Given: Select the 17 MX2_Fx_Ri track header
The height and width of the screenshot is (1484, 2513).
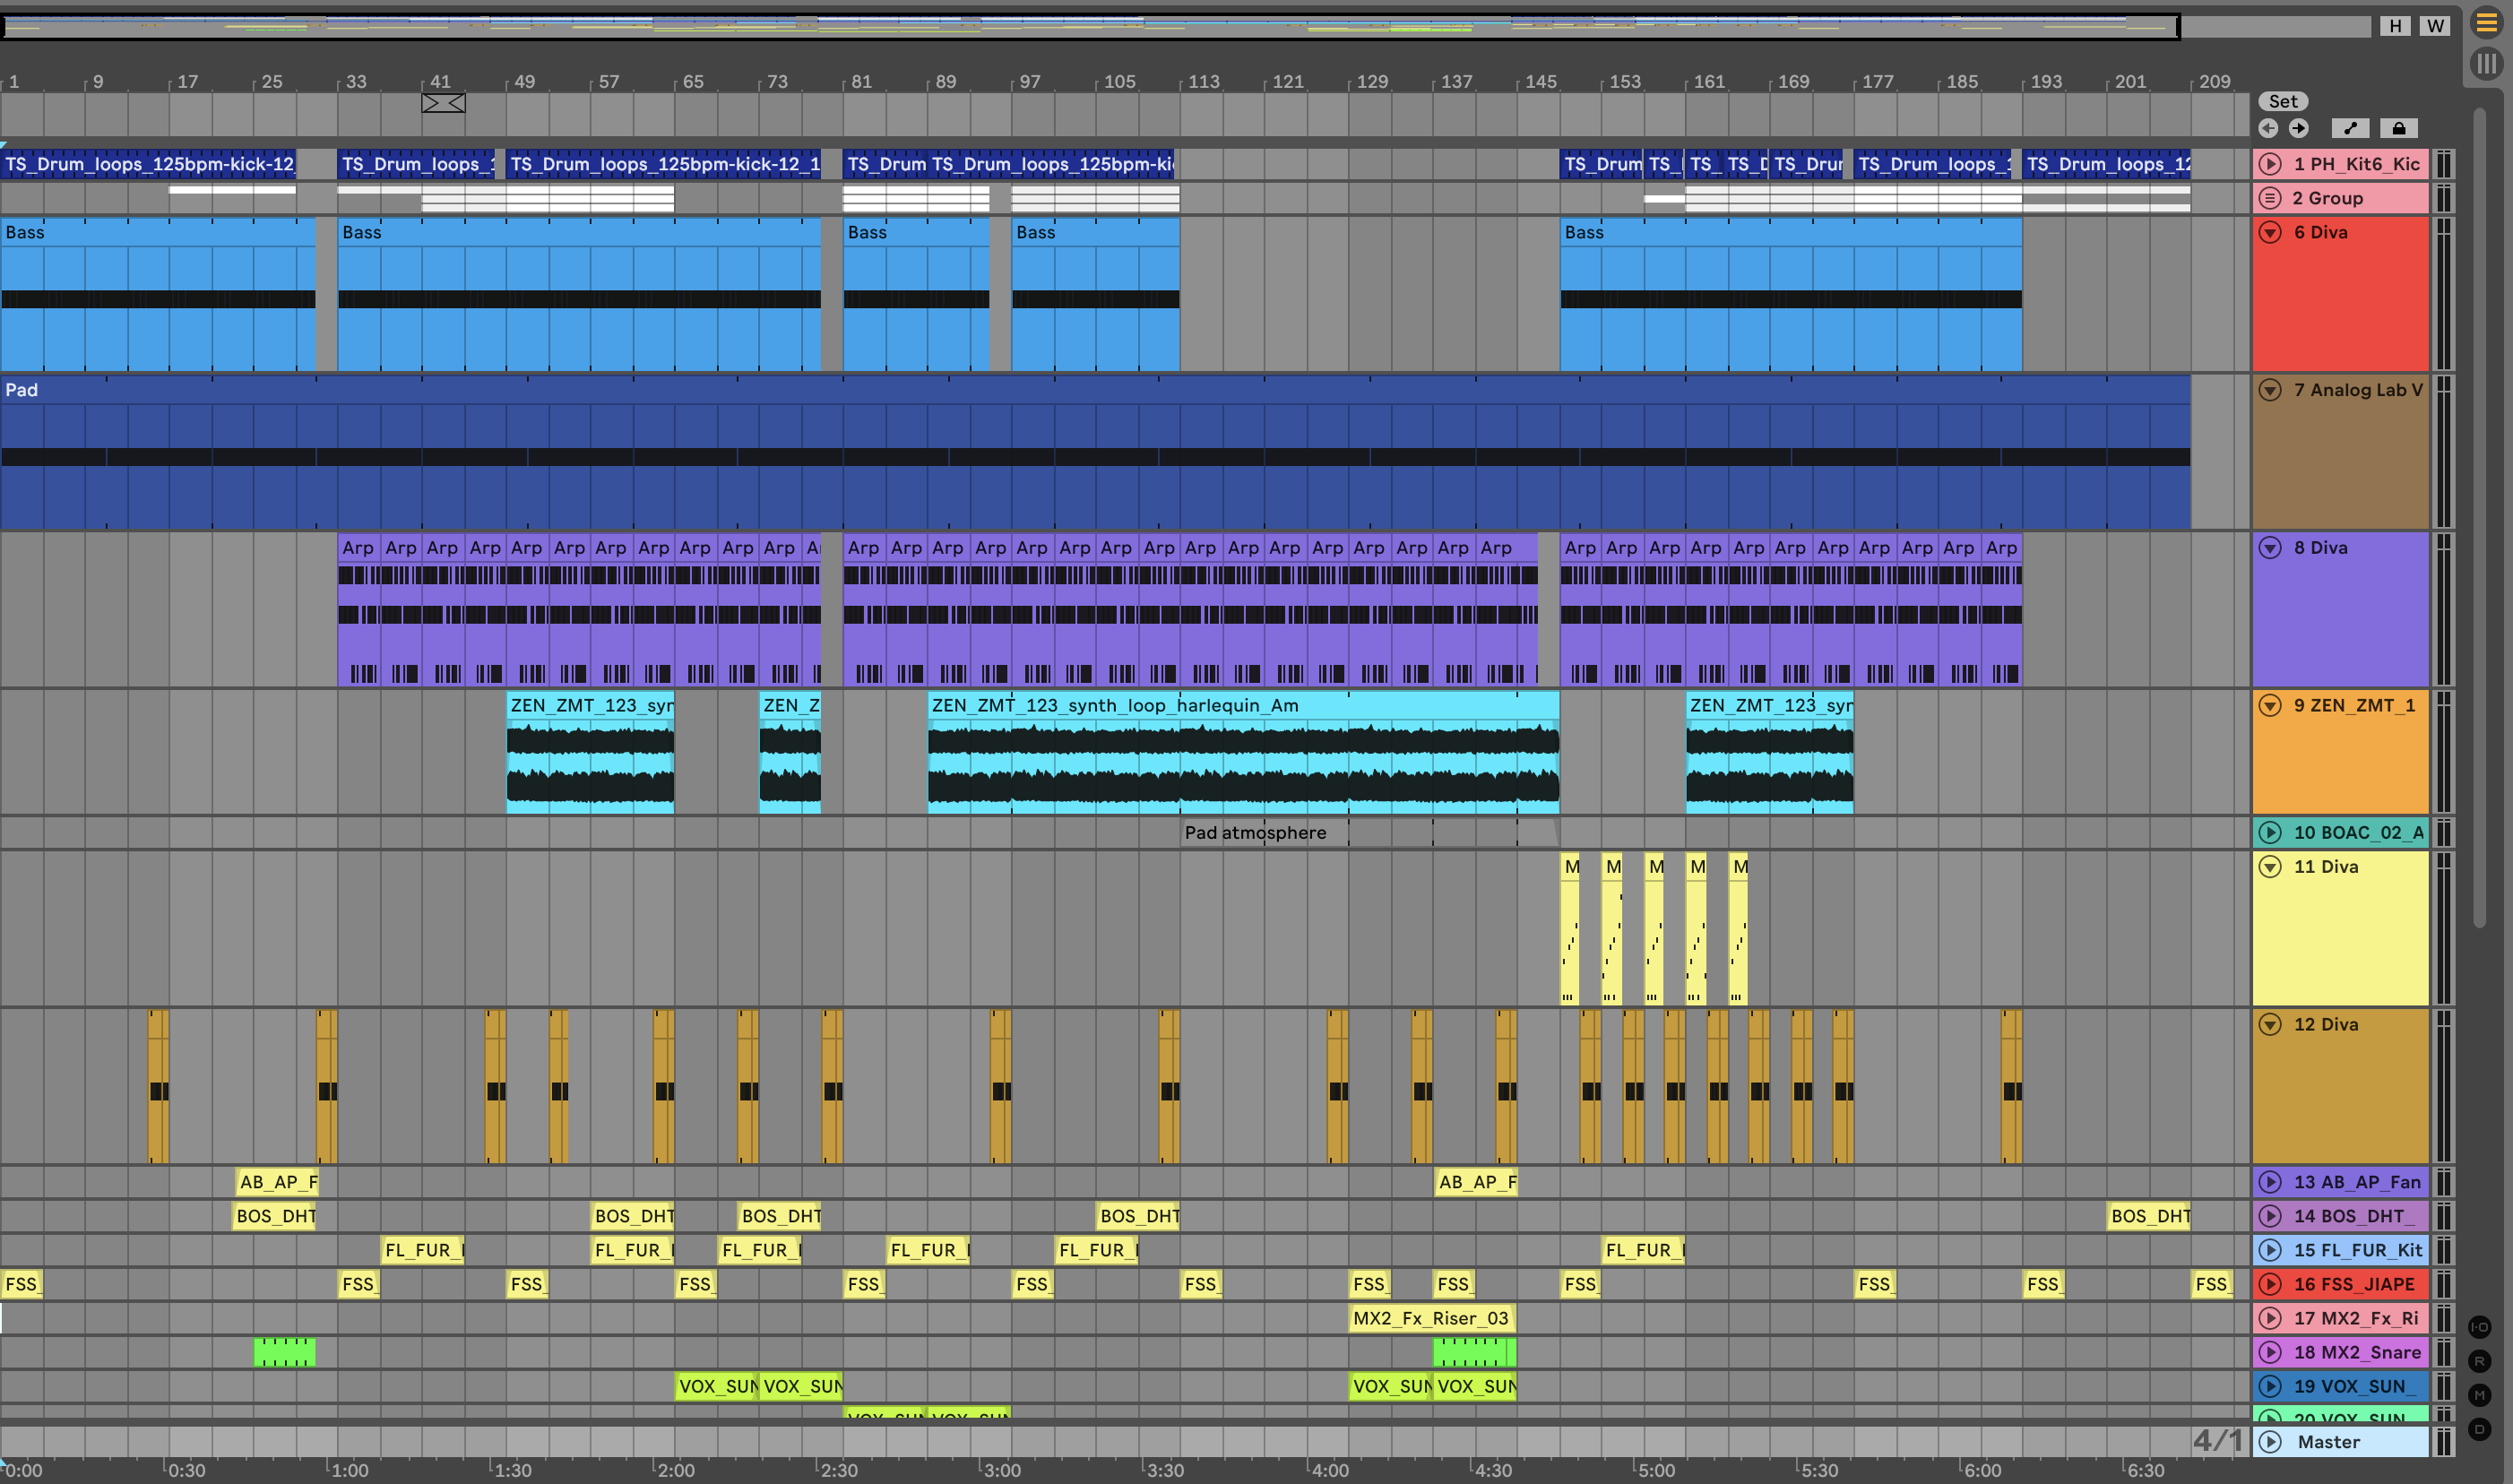Looking at the screenshot, I should click(2354, 1318).
